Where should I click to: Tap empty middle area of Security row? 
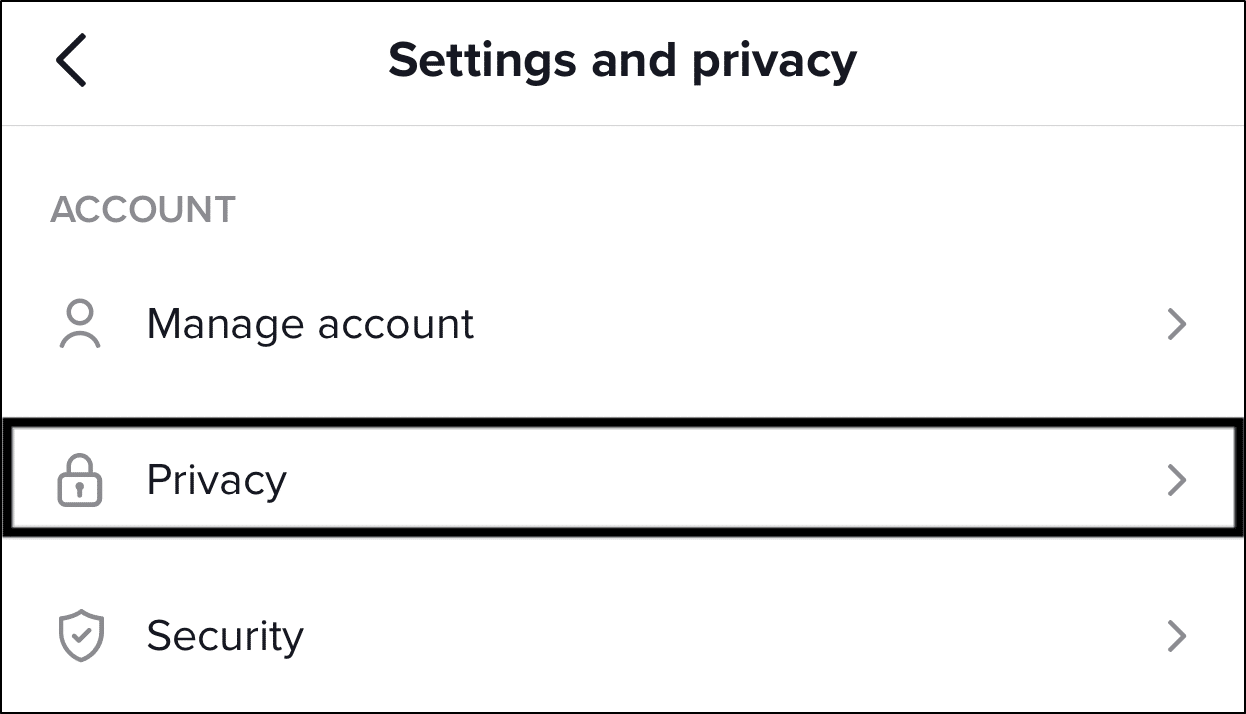point(720,636)
